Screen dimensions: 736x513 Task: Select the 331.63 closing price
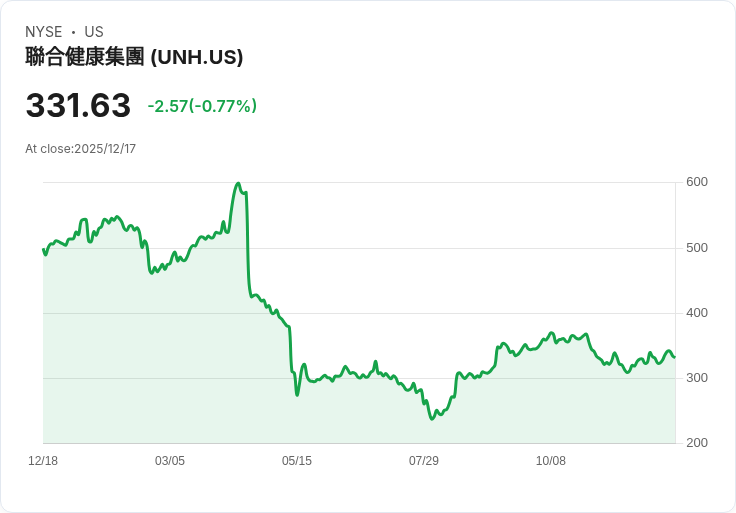78,105
